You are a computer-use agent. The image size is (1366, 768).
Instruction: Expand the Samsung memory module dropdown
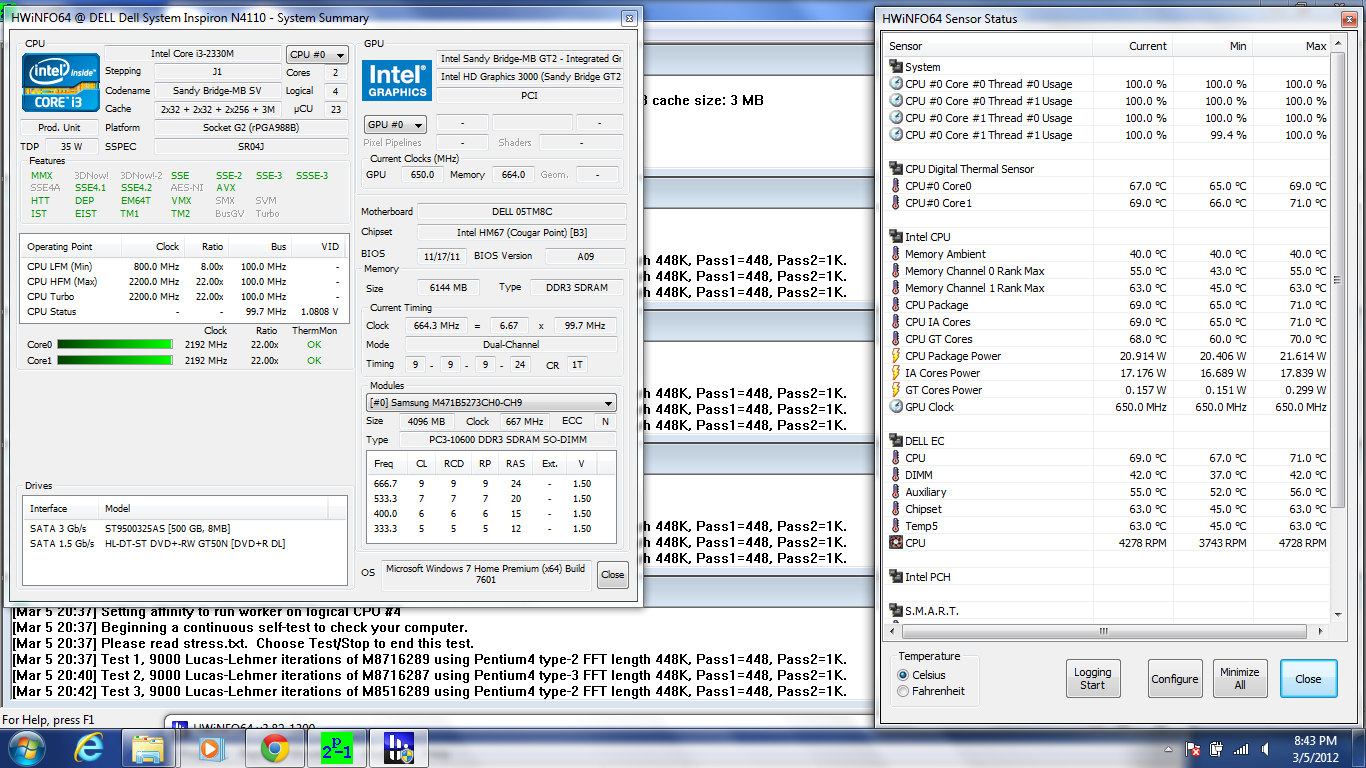491,403
